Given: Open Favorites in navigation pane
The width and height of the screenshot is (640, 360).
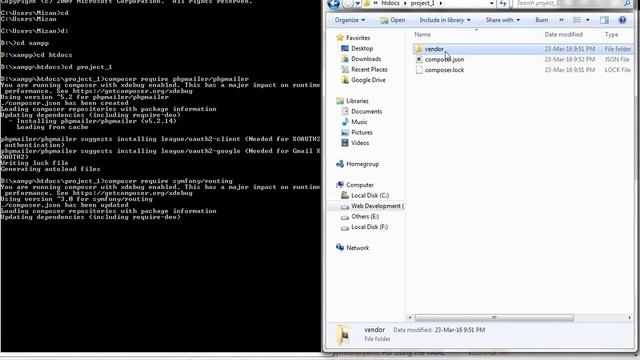Looking at the screenshot, I should tap(358, 38).
